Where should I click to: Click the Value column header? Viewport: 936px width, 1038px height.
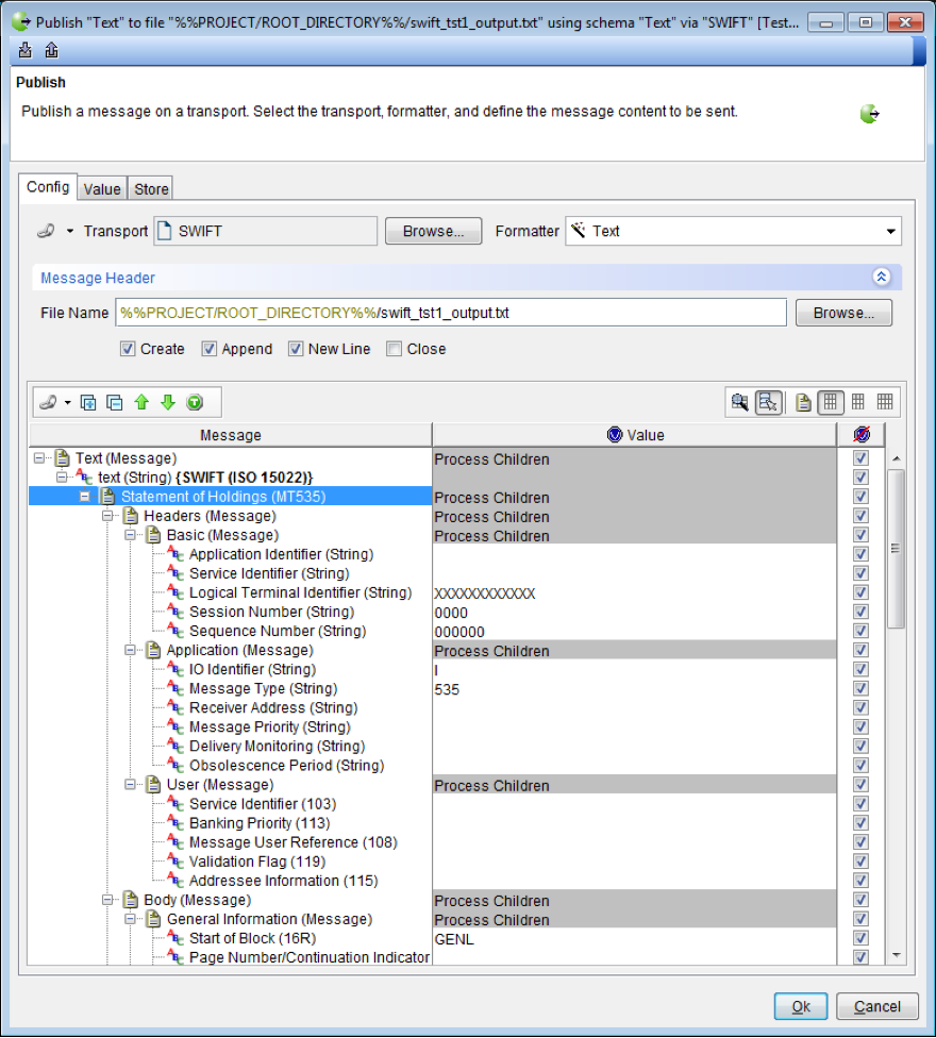(x=635, y=435)
